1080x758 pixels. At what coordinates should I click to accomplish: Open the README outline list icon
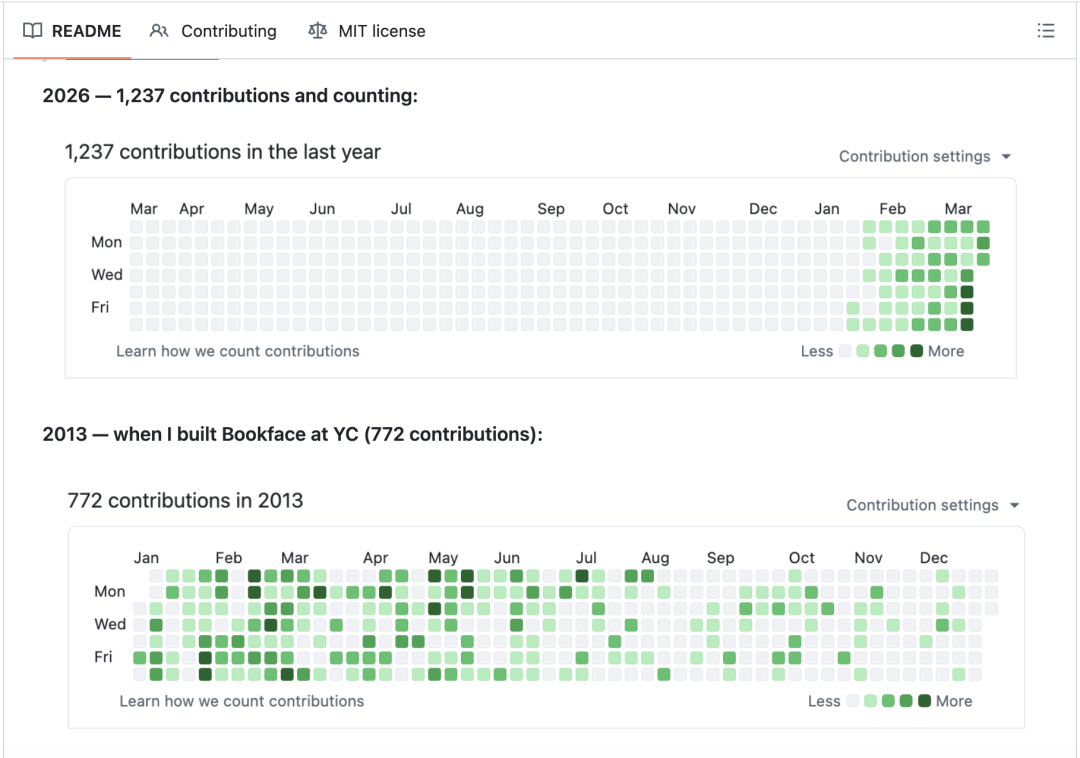pyautogui.click(x=1046, y=30)
